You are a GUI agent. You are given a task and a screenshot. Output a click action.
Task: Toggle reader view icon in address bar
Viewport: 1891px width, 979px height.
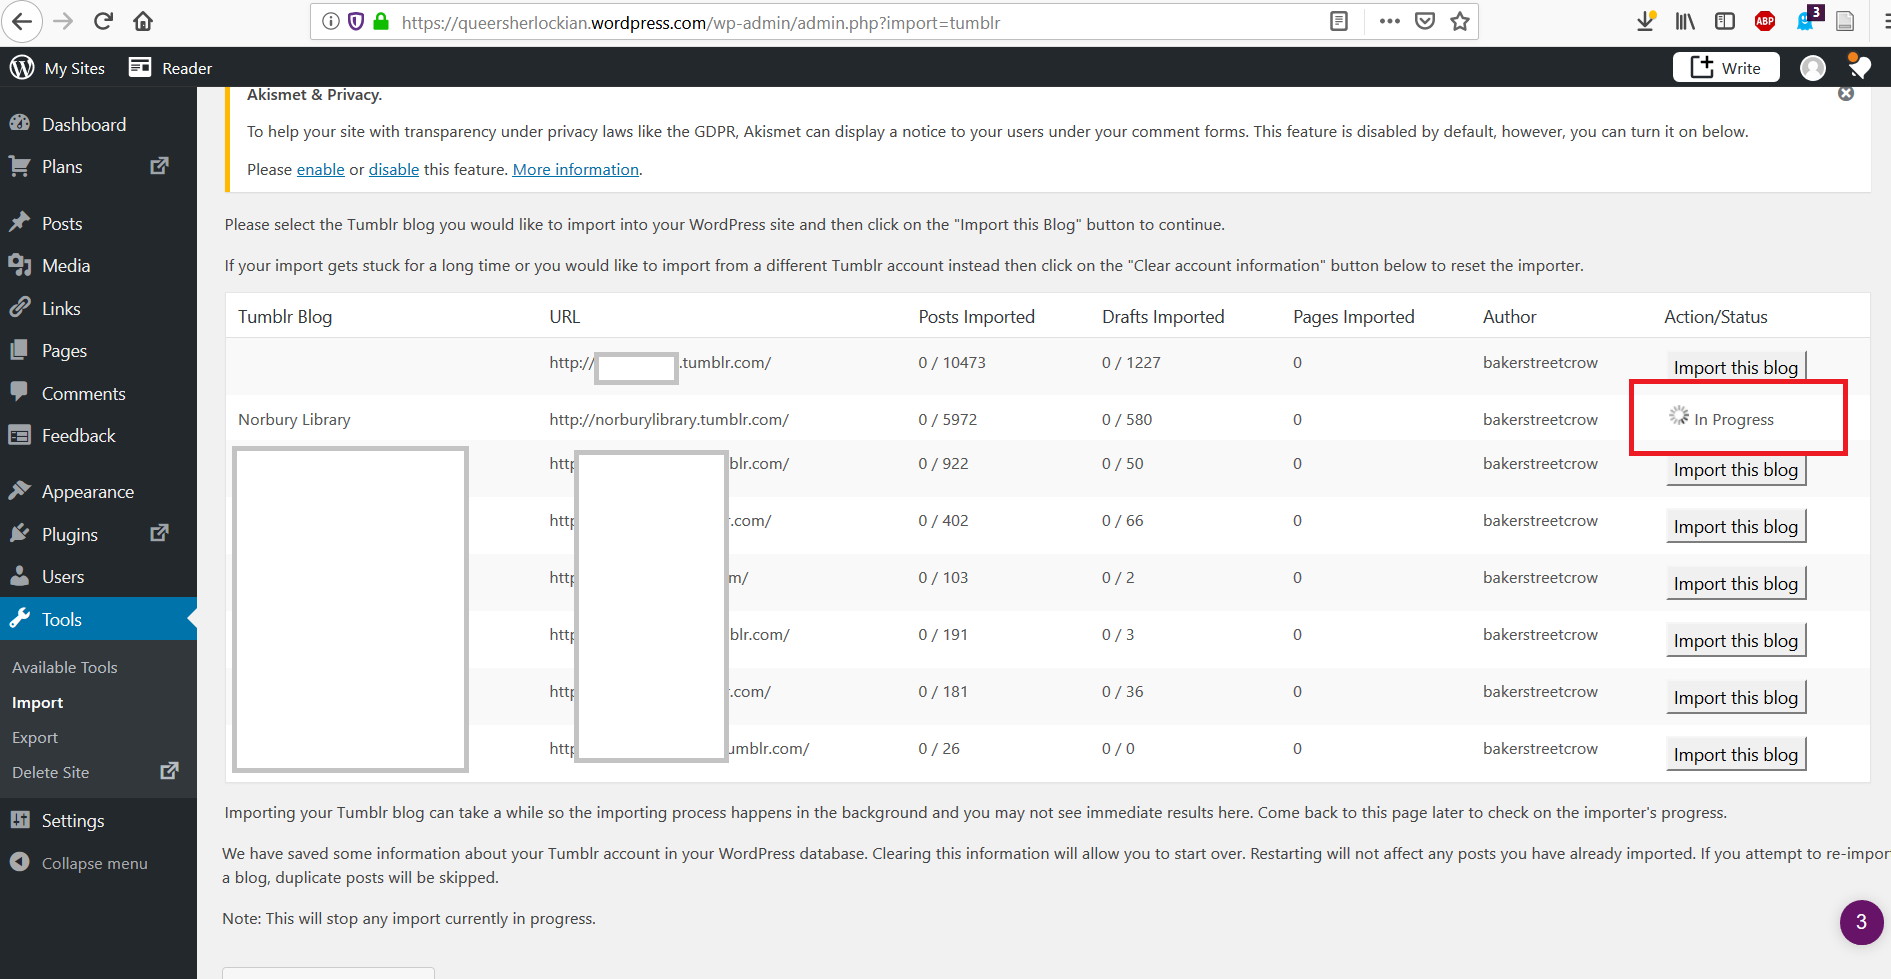coord(1339,21)
